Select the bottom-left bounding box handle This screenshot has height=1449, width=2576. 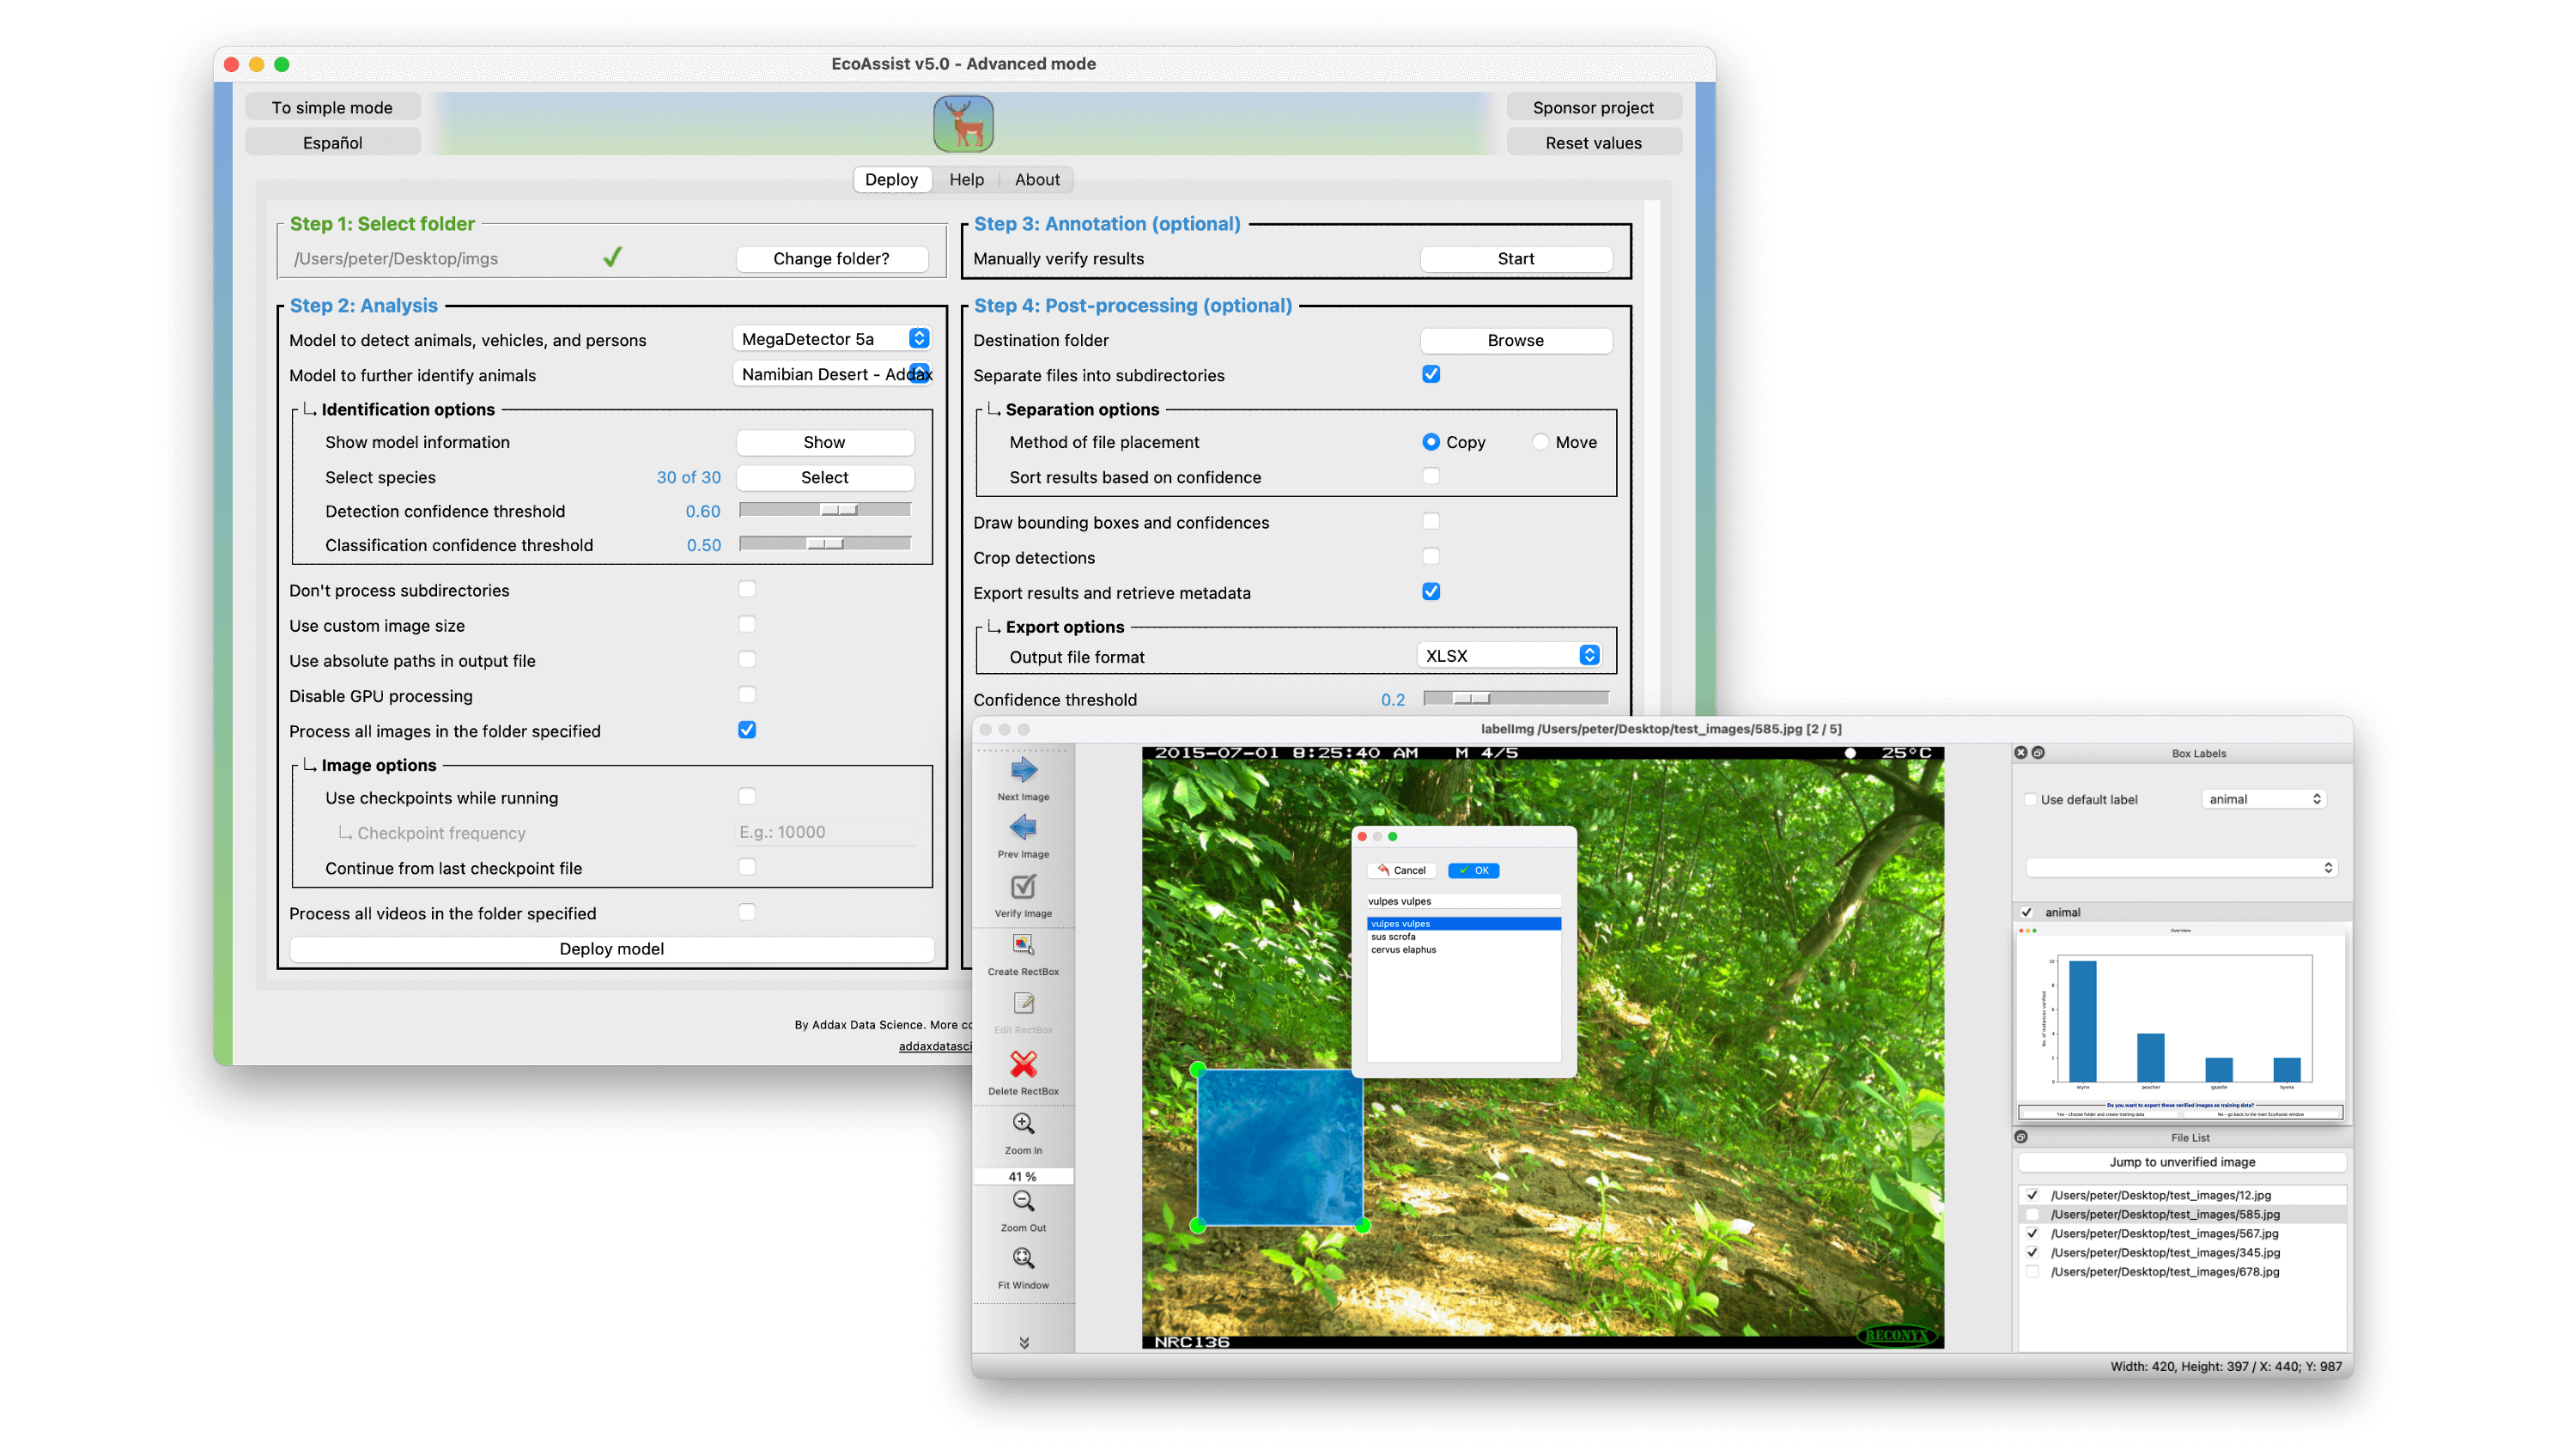point(1198,1225)
